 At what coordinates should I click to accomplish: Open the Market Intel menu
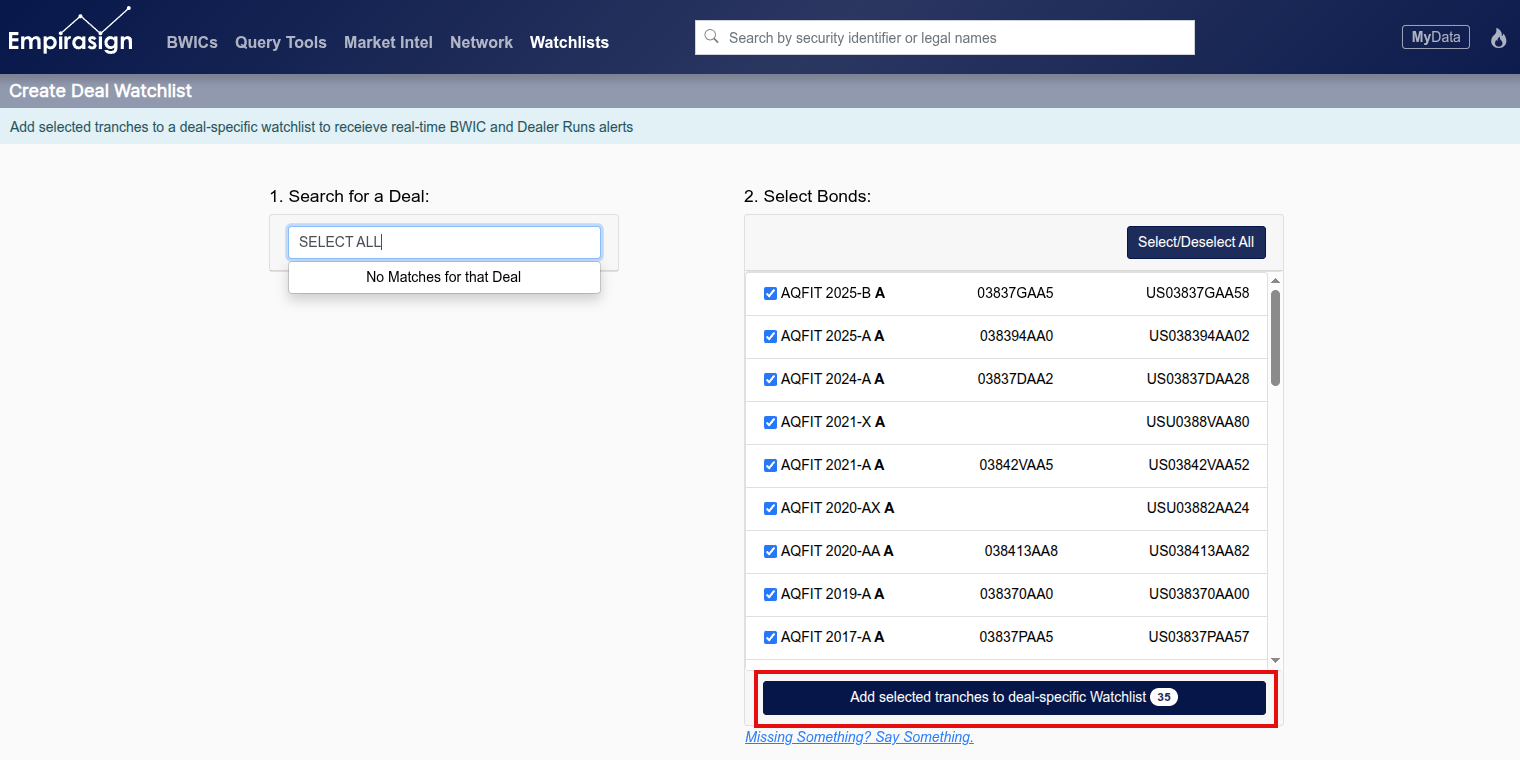(x=388, y=42)
